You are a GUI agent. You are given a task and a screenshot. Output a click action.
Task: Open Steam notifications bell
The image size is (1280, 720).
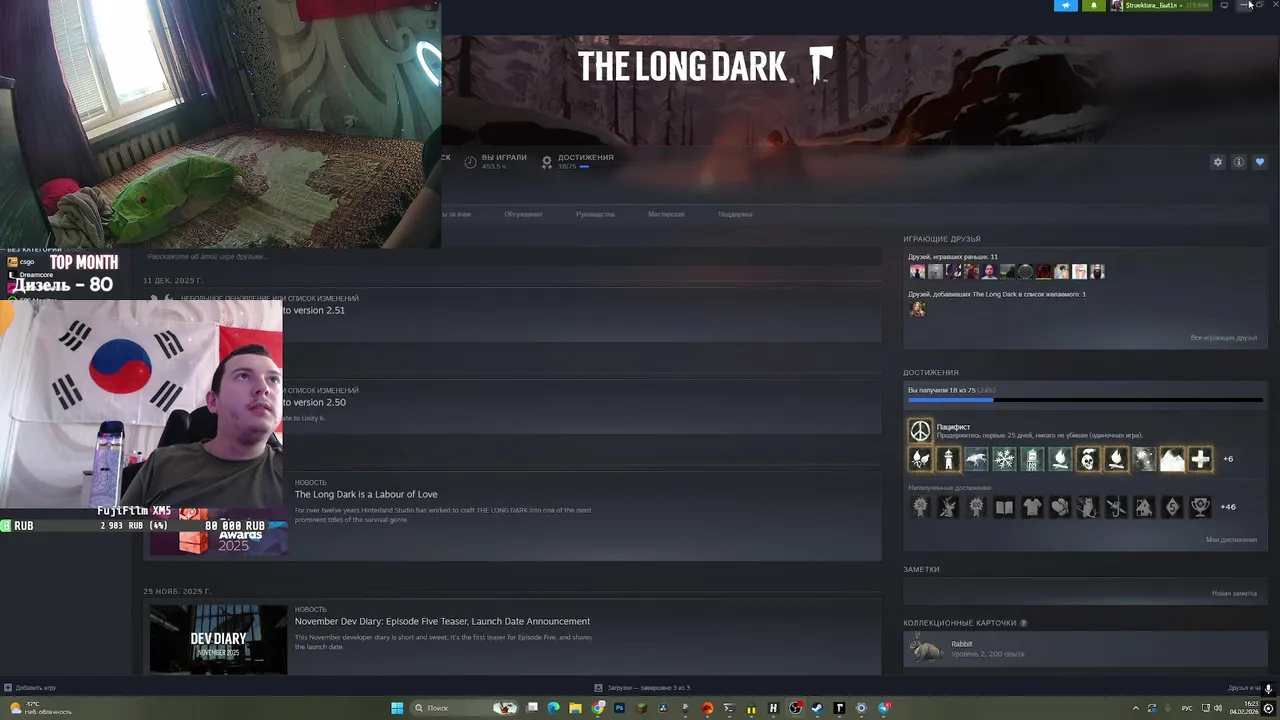click(x=1093, y=5)
